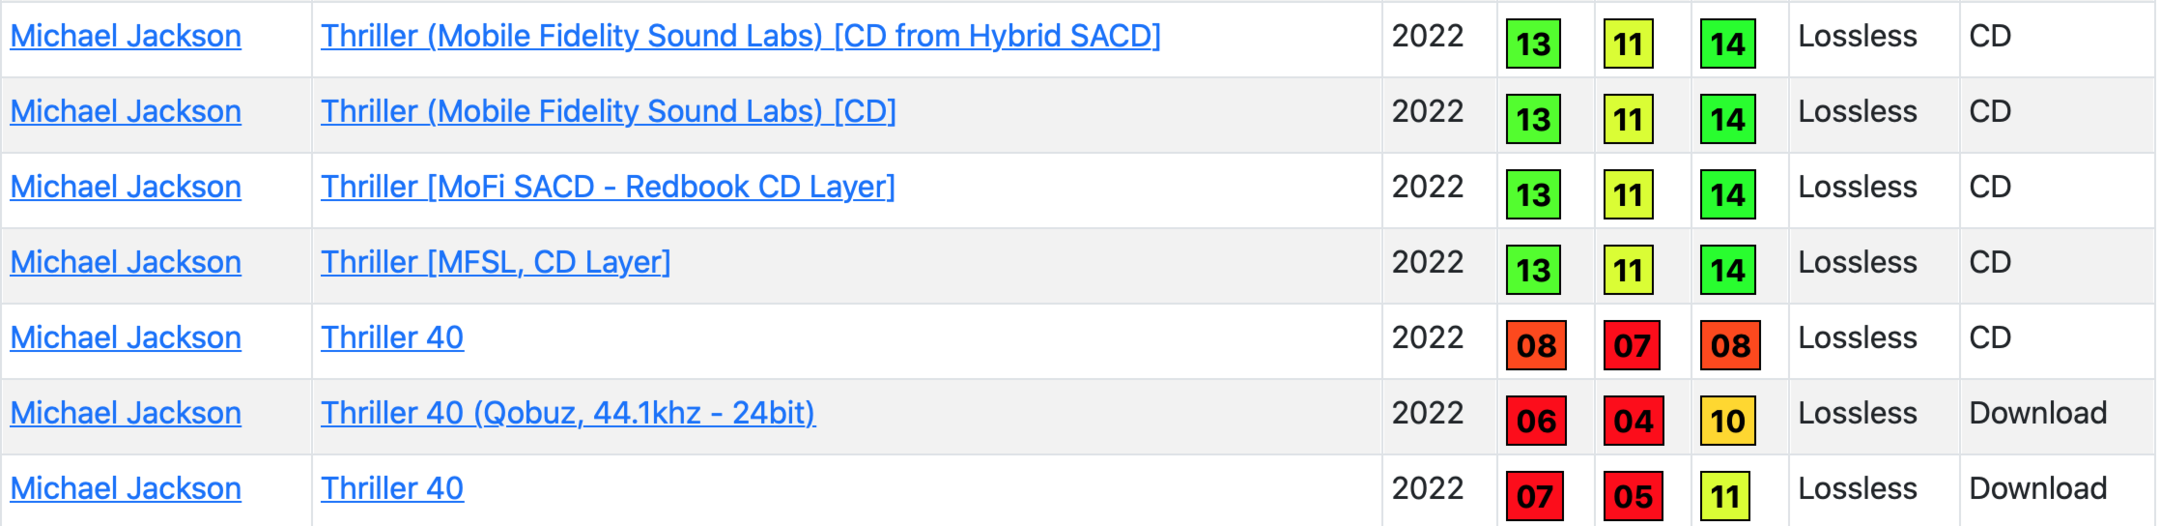
Task: Click green 13 badge in MoFi SACD row
Action: [x=1533, y=195]
